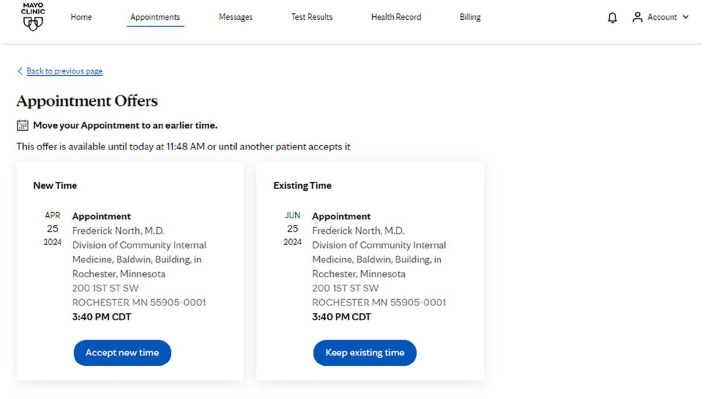Open the Health Record tab
The image size is (704, 399).
[x=396, y=17]
